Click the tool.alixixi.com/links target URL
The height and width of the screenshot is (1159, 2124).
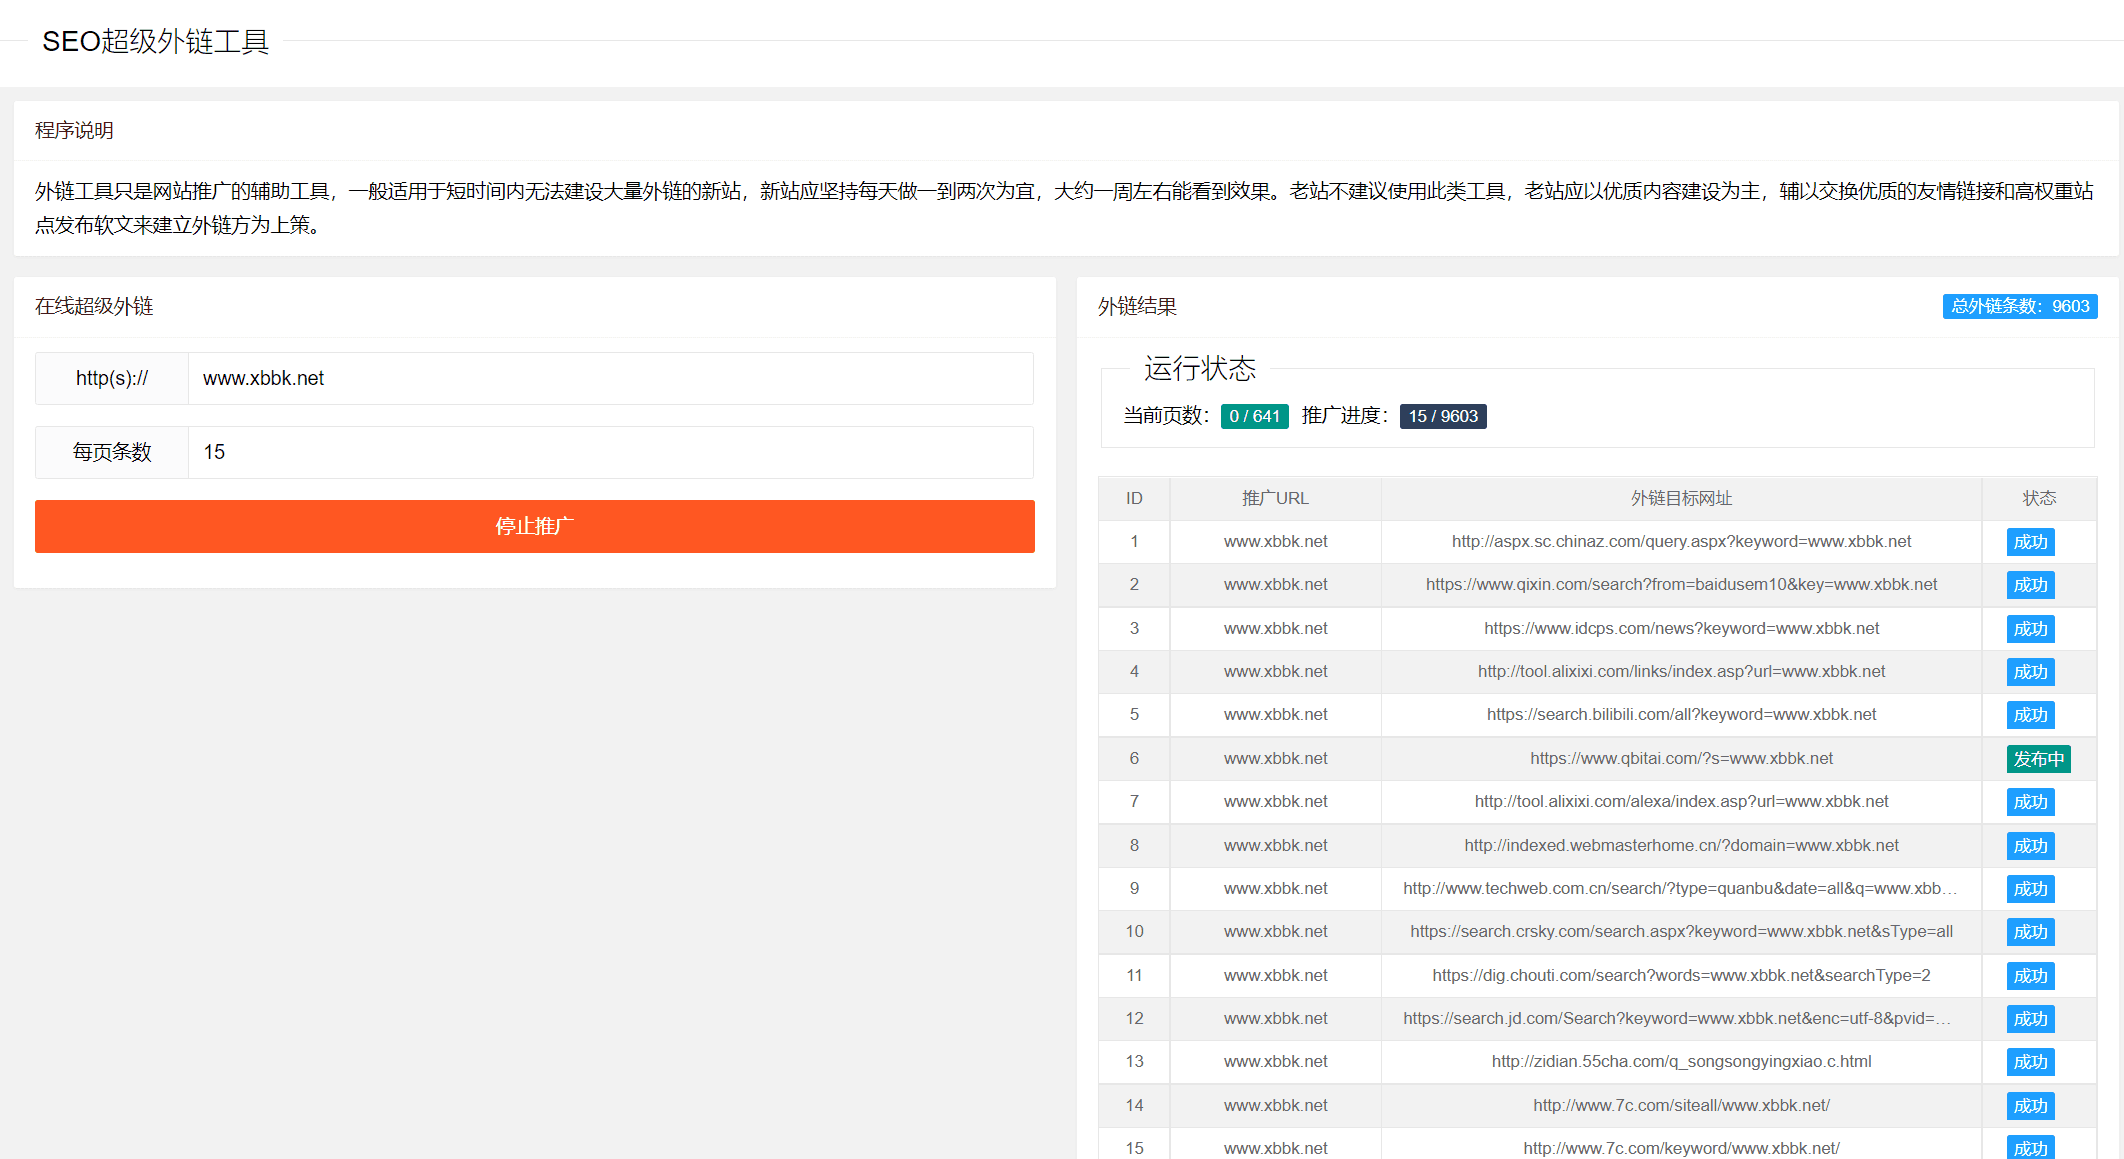1681,671
